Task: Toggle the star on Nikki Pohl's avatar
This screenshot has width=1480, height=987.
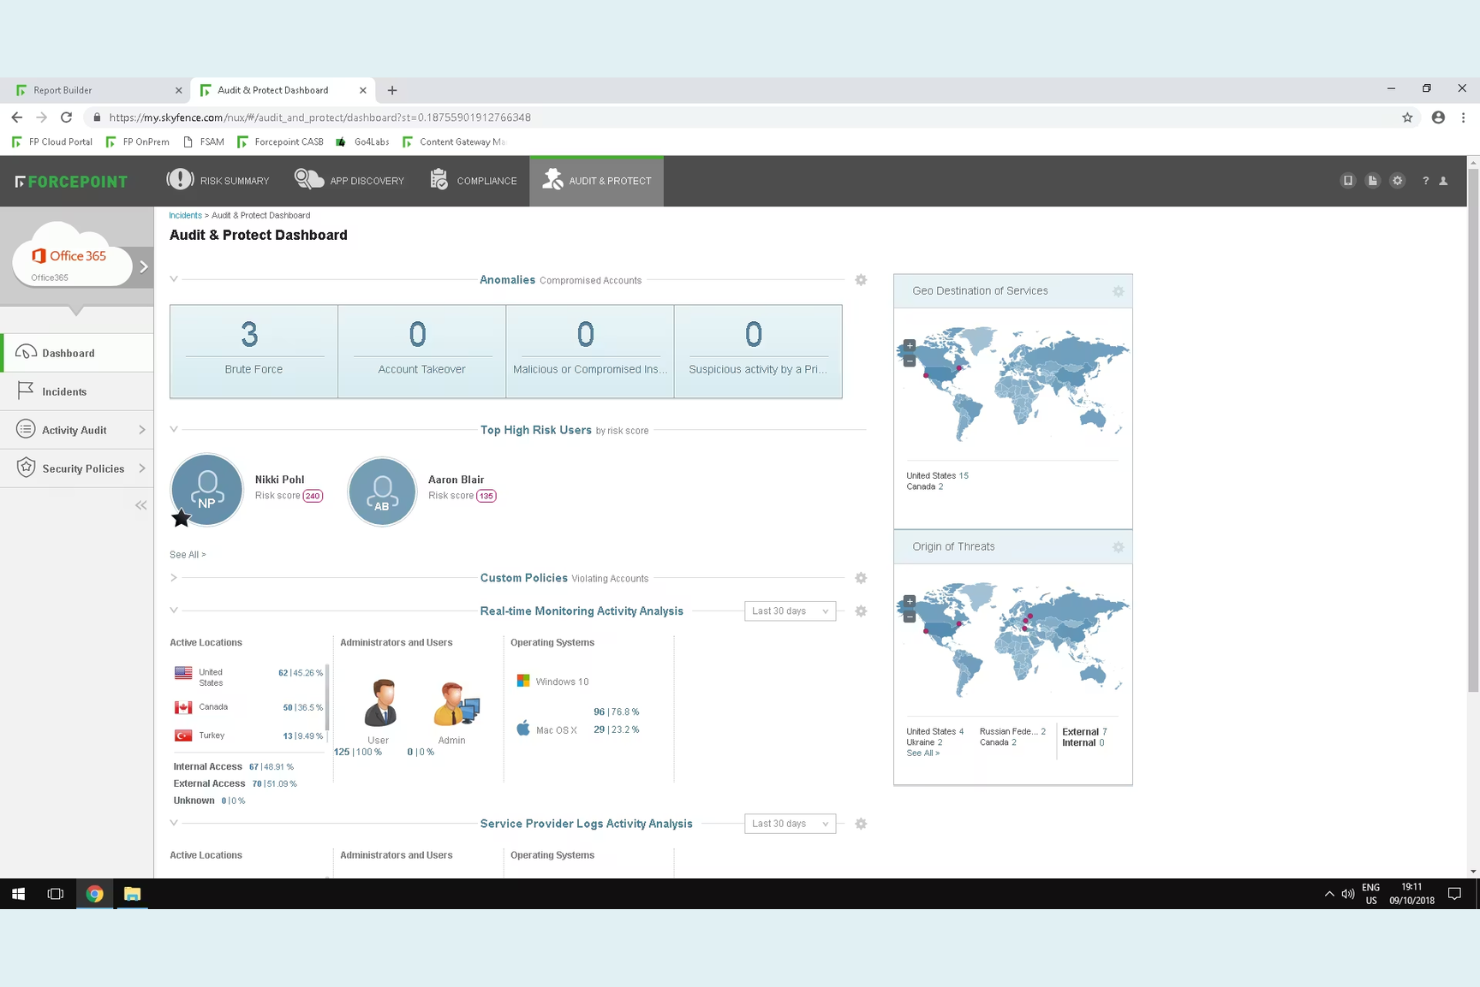Action: click(x=181, y=518)
